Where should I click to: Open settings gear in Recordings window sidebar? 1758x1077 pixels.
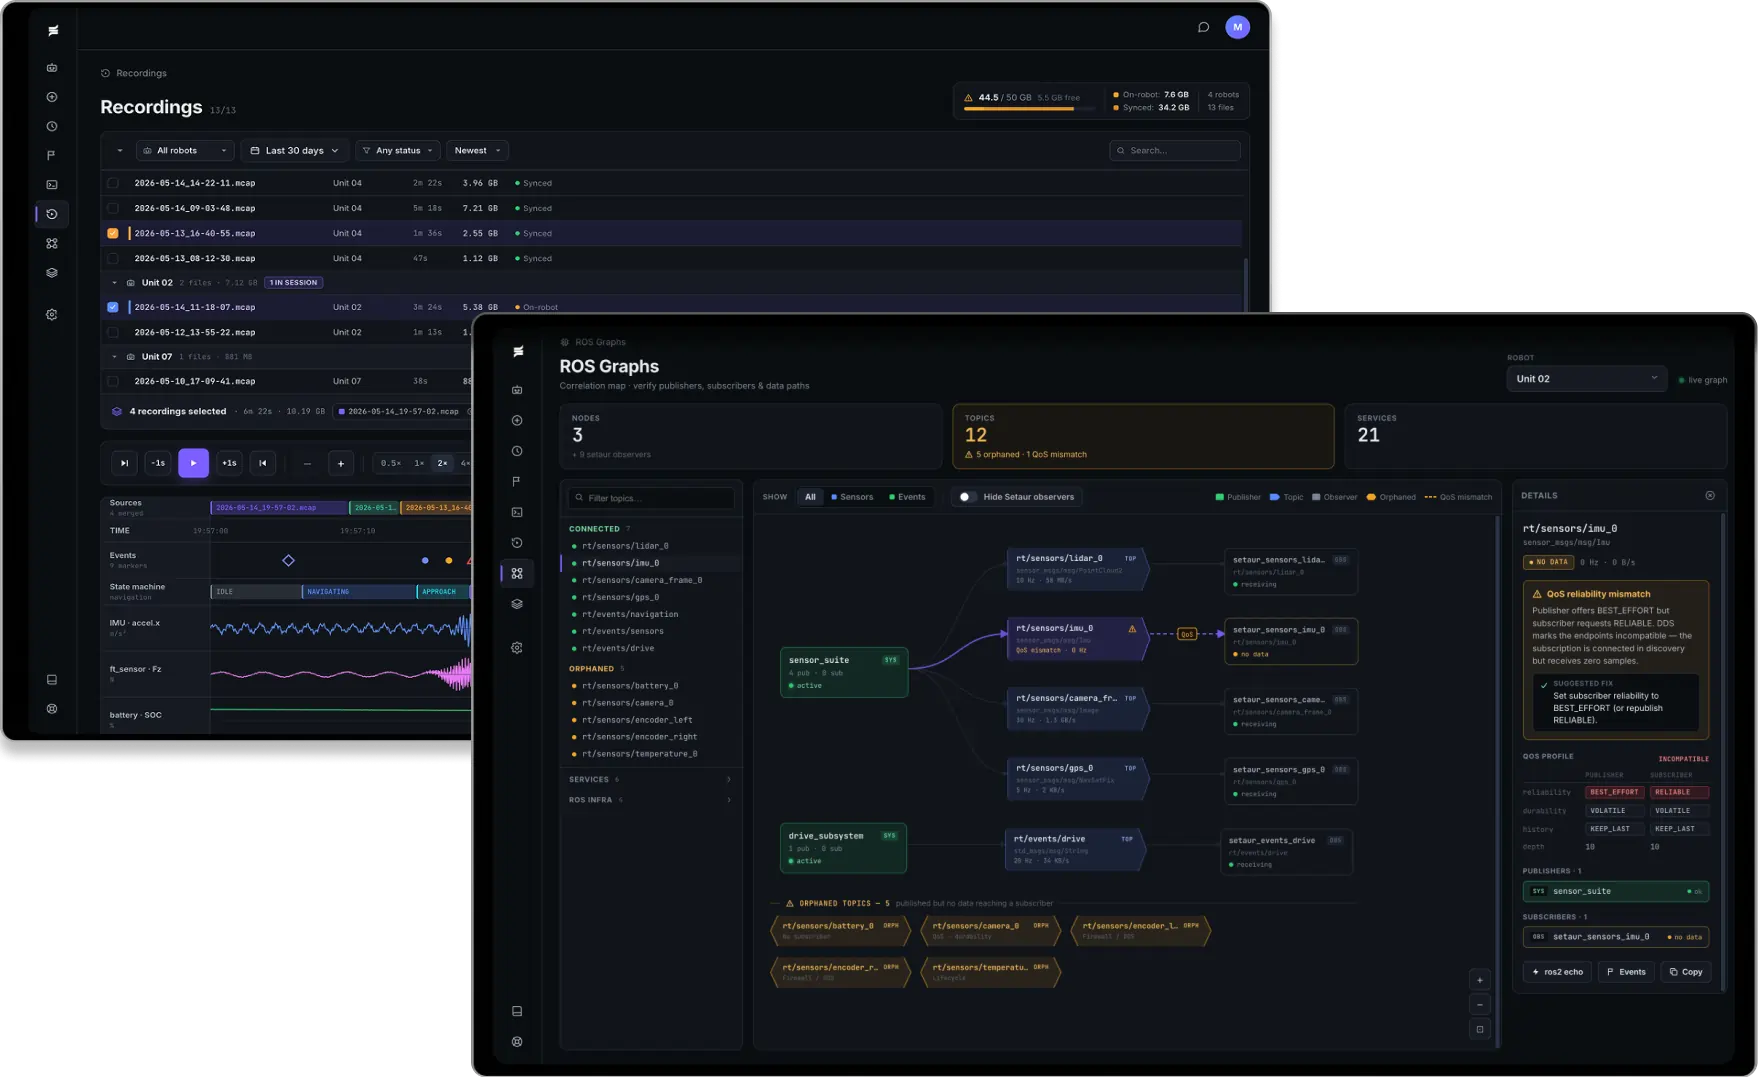(x=52, y=314)
